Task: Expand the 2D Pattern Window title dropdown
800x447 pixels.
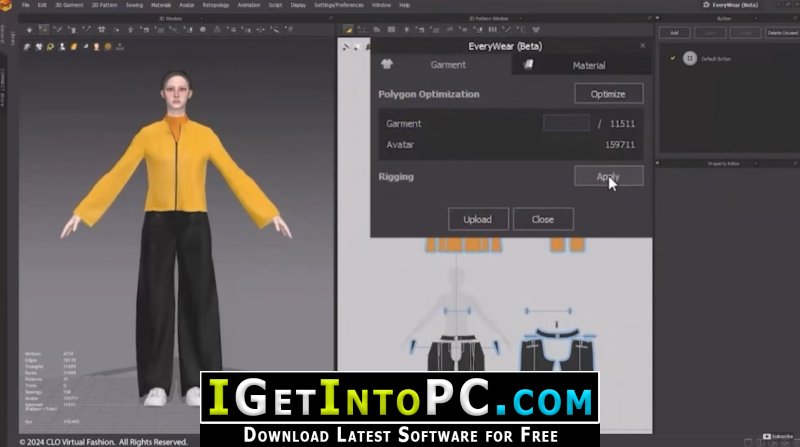Action: pyautogui.click(x=520, y=18)
